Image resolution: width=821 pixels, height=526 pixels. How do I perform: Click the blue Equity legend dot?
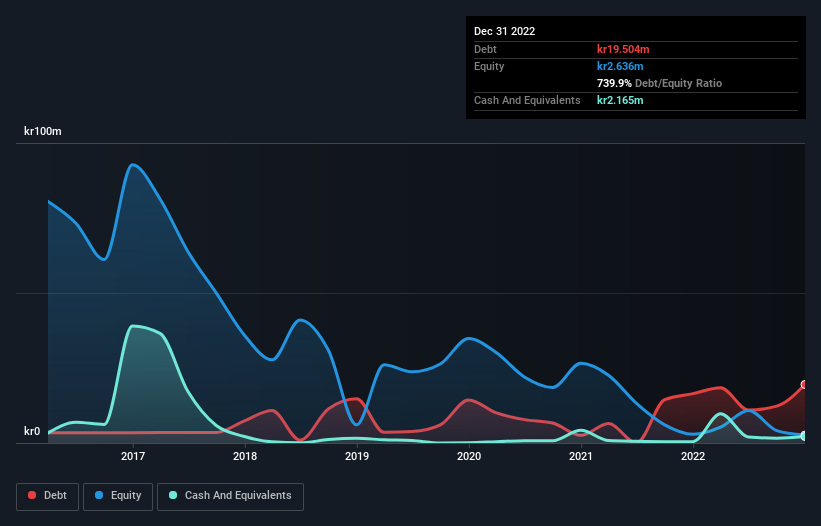[99, 495]
